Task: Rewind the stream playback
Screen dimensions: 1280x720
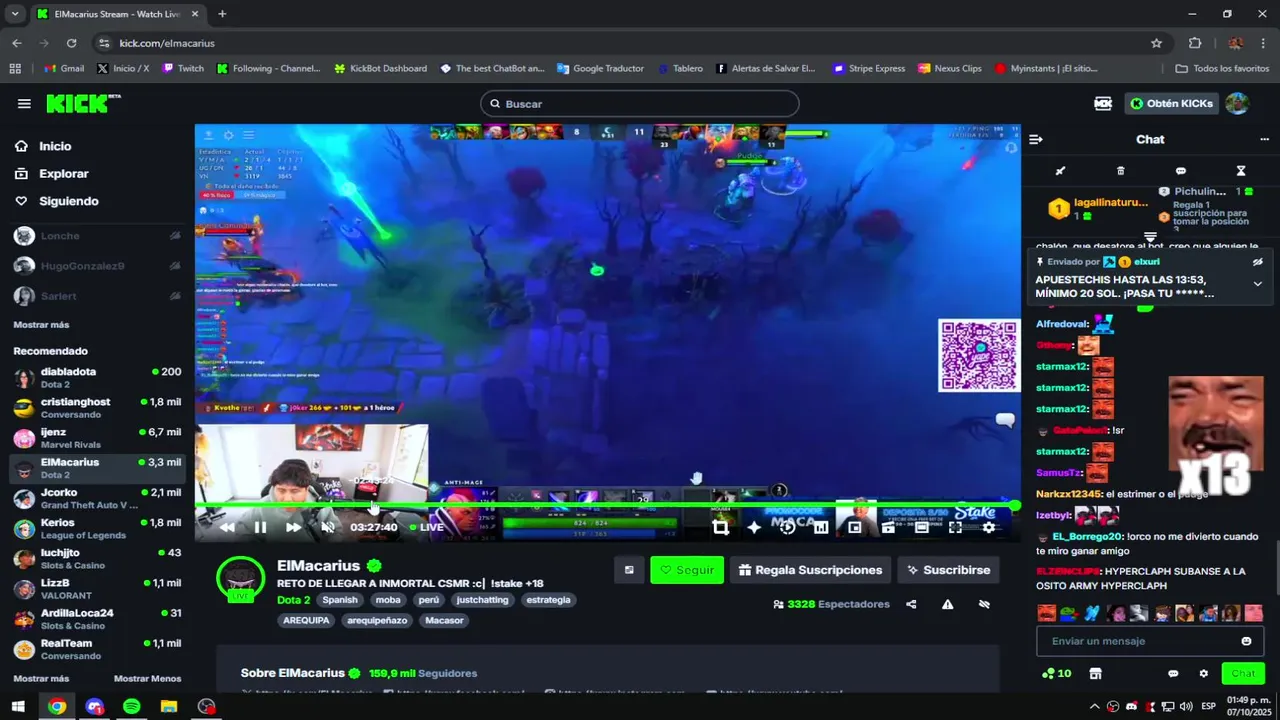Action: pyautogui.click(x=227, y=527)
